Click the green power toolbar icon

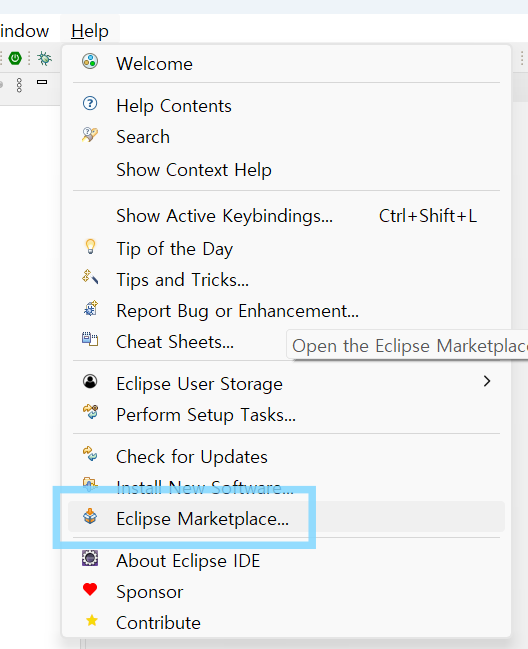click(x=15, y=58)
